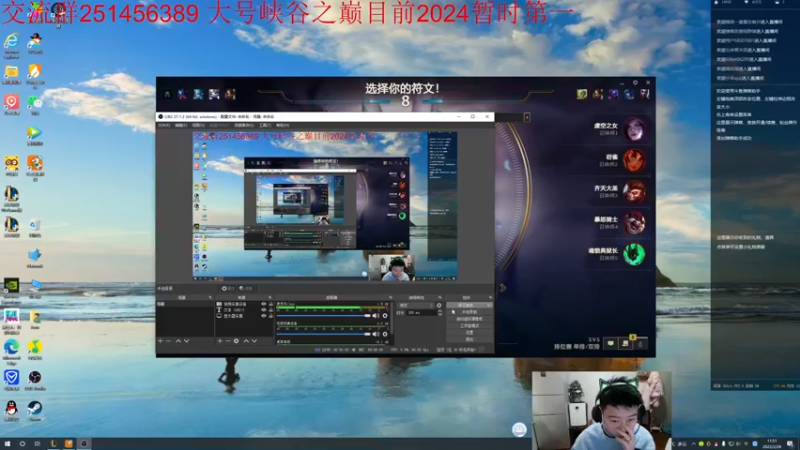
Task: Open Recycle Bin desktop icon
Action: [35, 228]
